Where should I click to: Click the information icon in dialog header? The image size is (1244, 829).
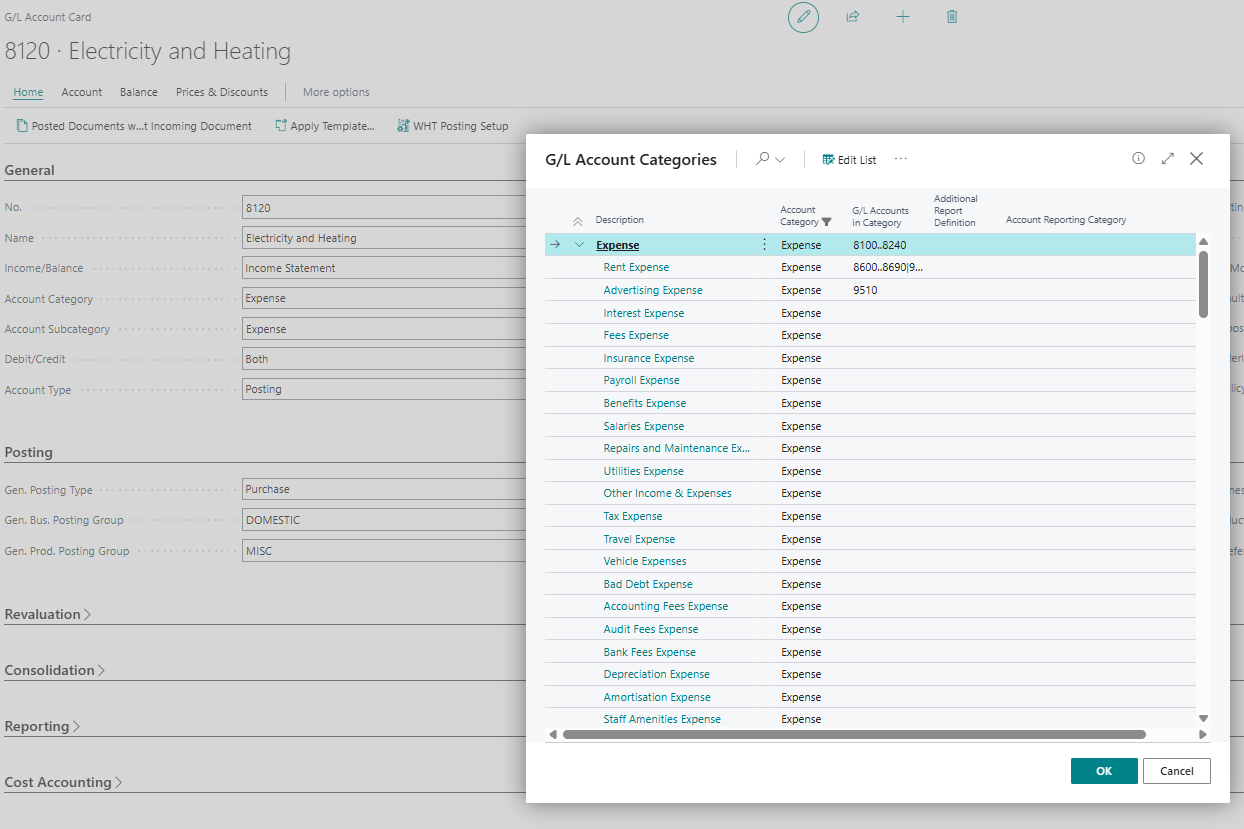pos(1138,159)
